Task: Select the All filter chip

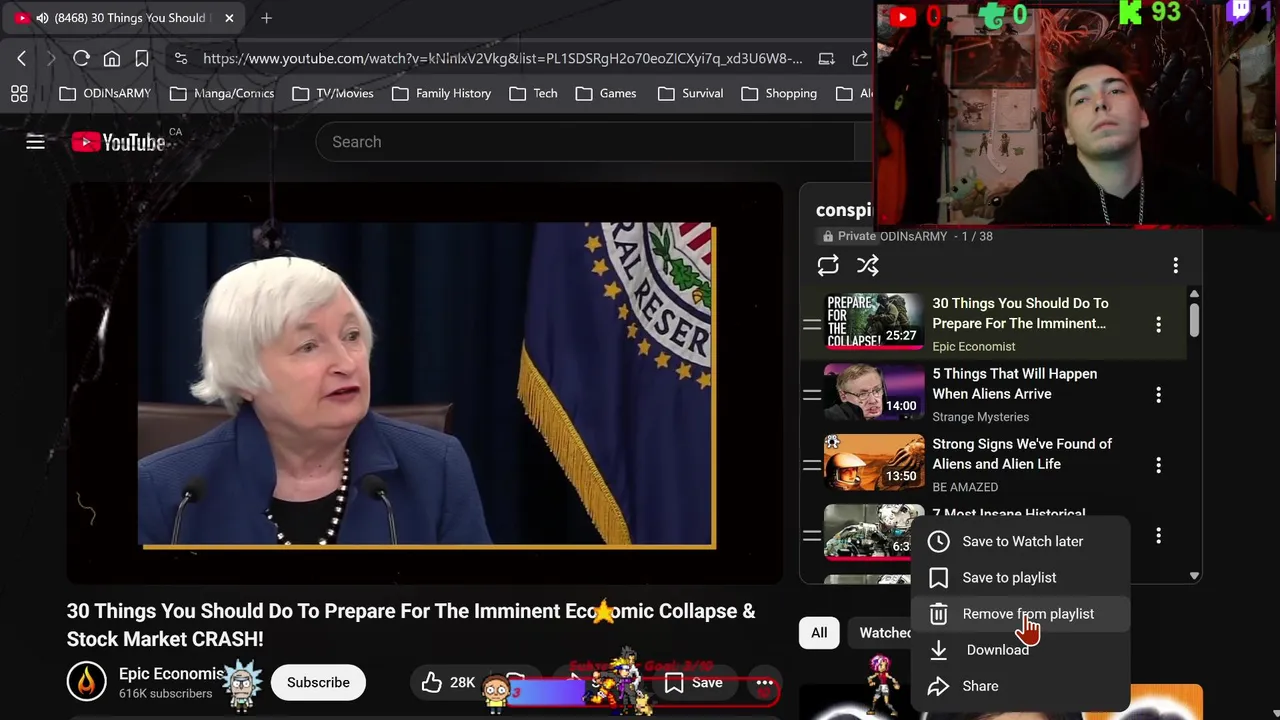Action: pos(819,633)
